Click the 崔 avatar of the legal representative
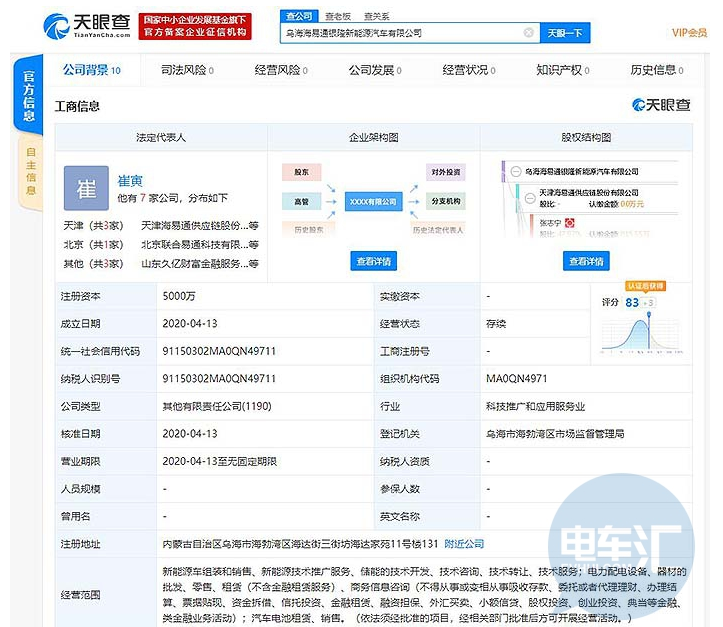This screenshot has height=627, width=723. (x=85, y=187)
